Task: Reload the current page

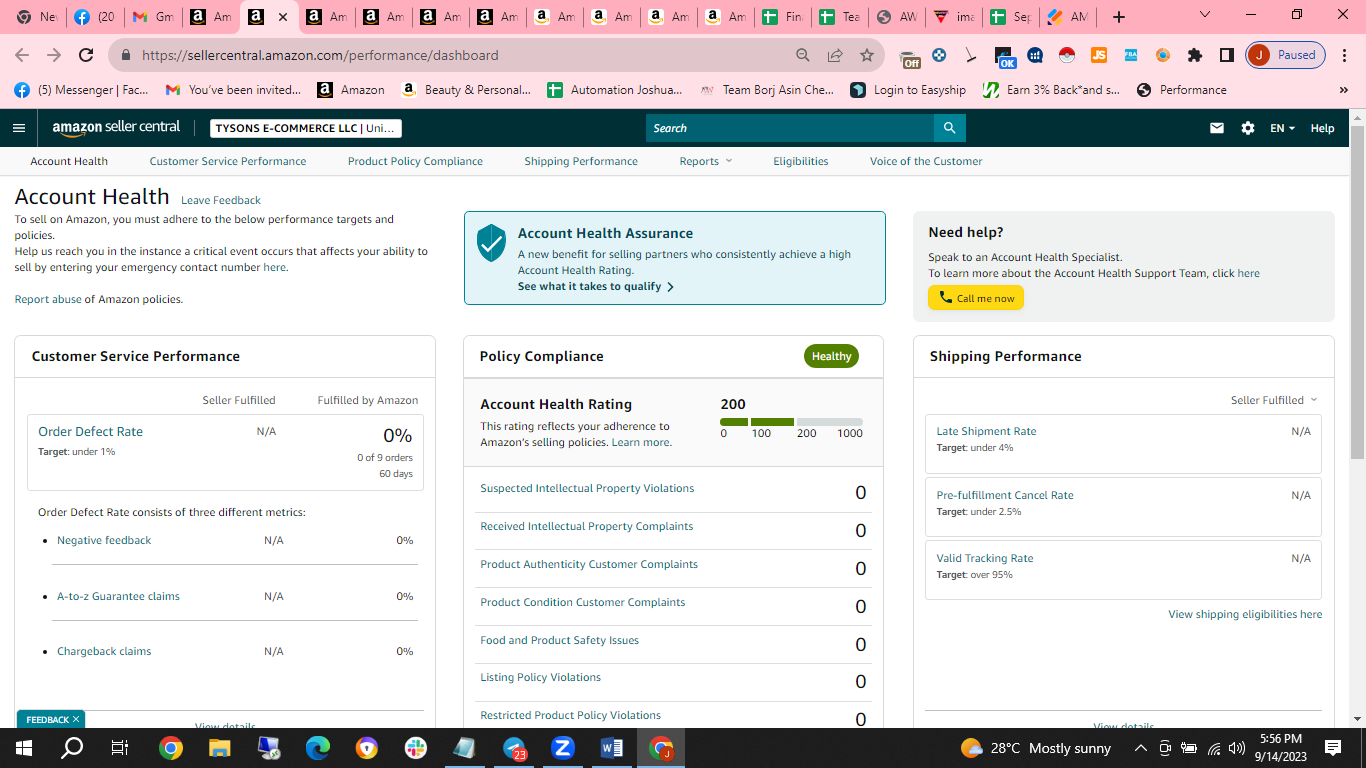Action: (86, 55)
